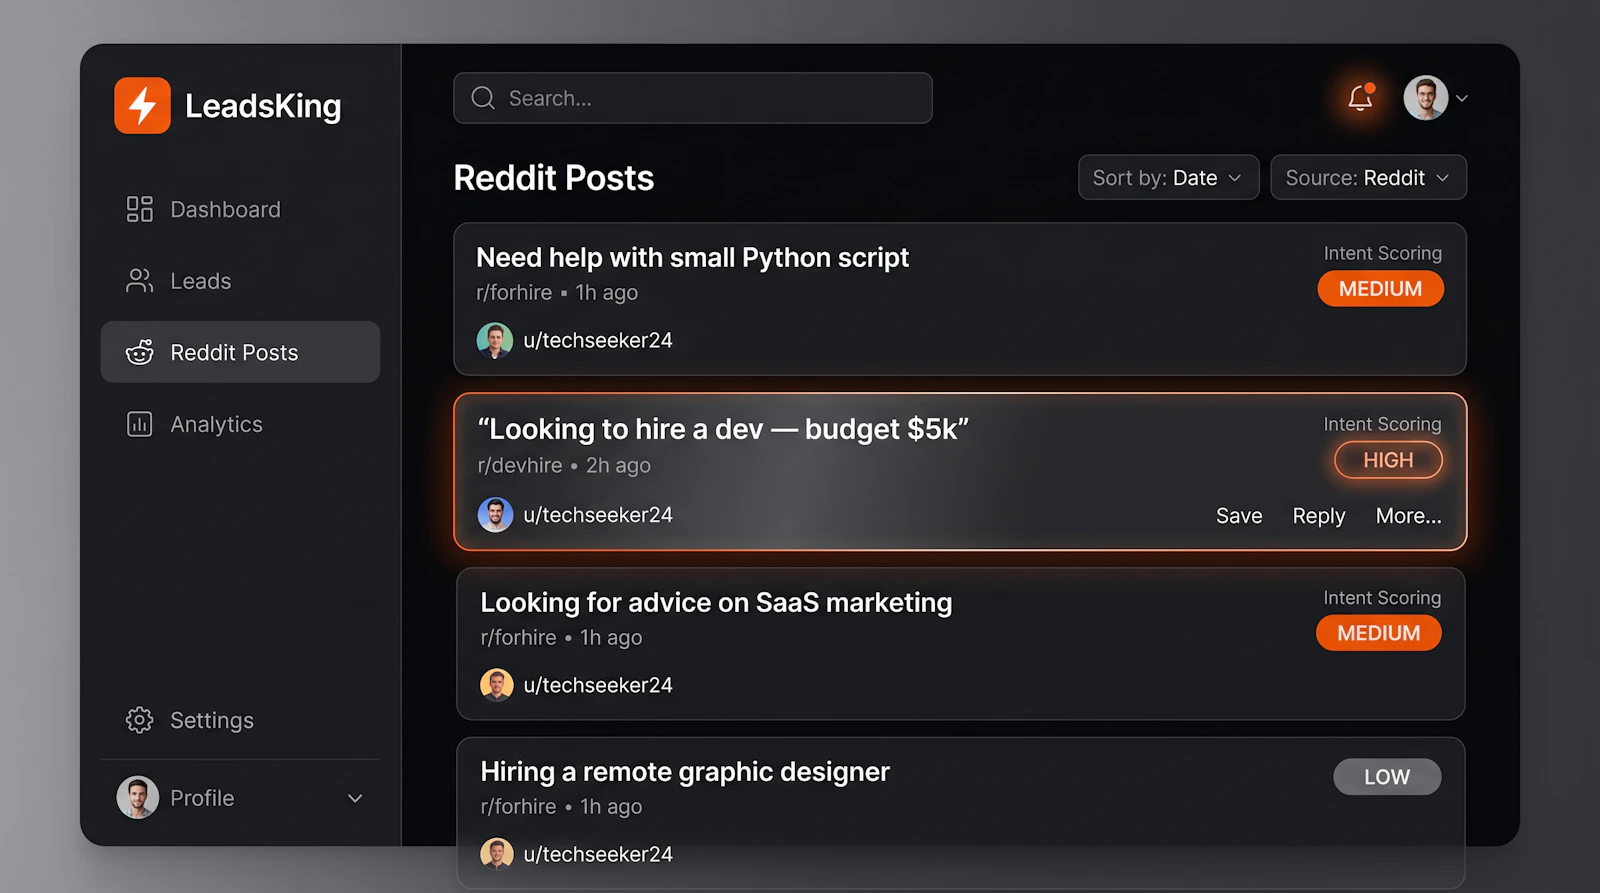
Task: Select the Leads people icon
Action: [x=139, y=280]
